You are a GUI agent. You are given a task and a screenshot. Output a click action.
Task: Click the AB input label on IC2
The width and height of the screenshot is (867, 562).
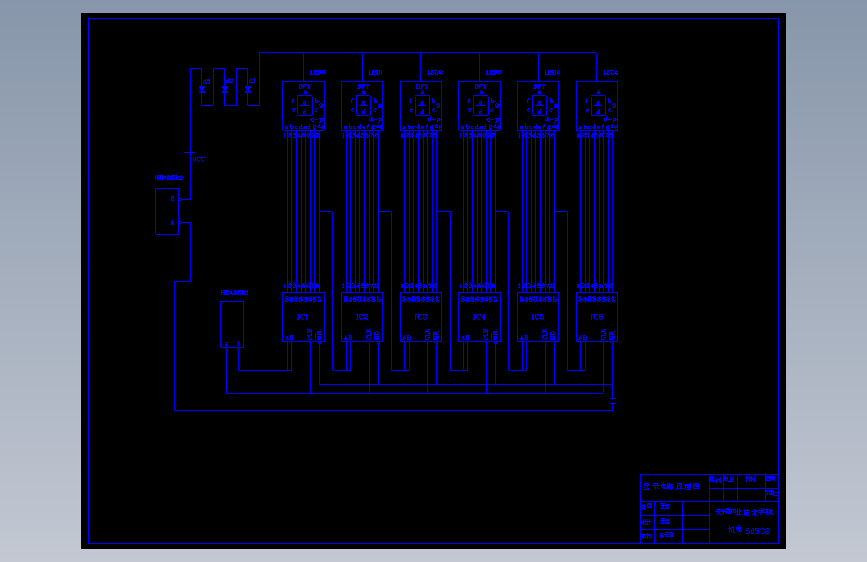348,337
